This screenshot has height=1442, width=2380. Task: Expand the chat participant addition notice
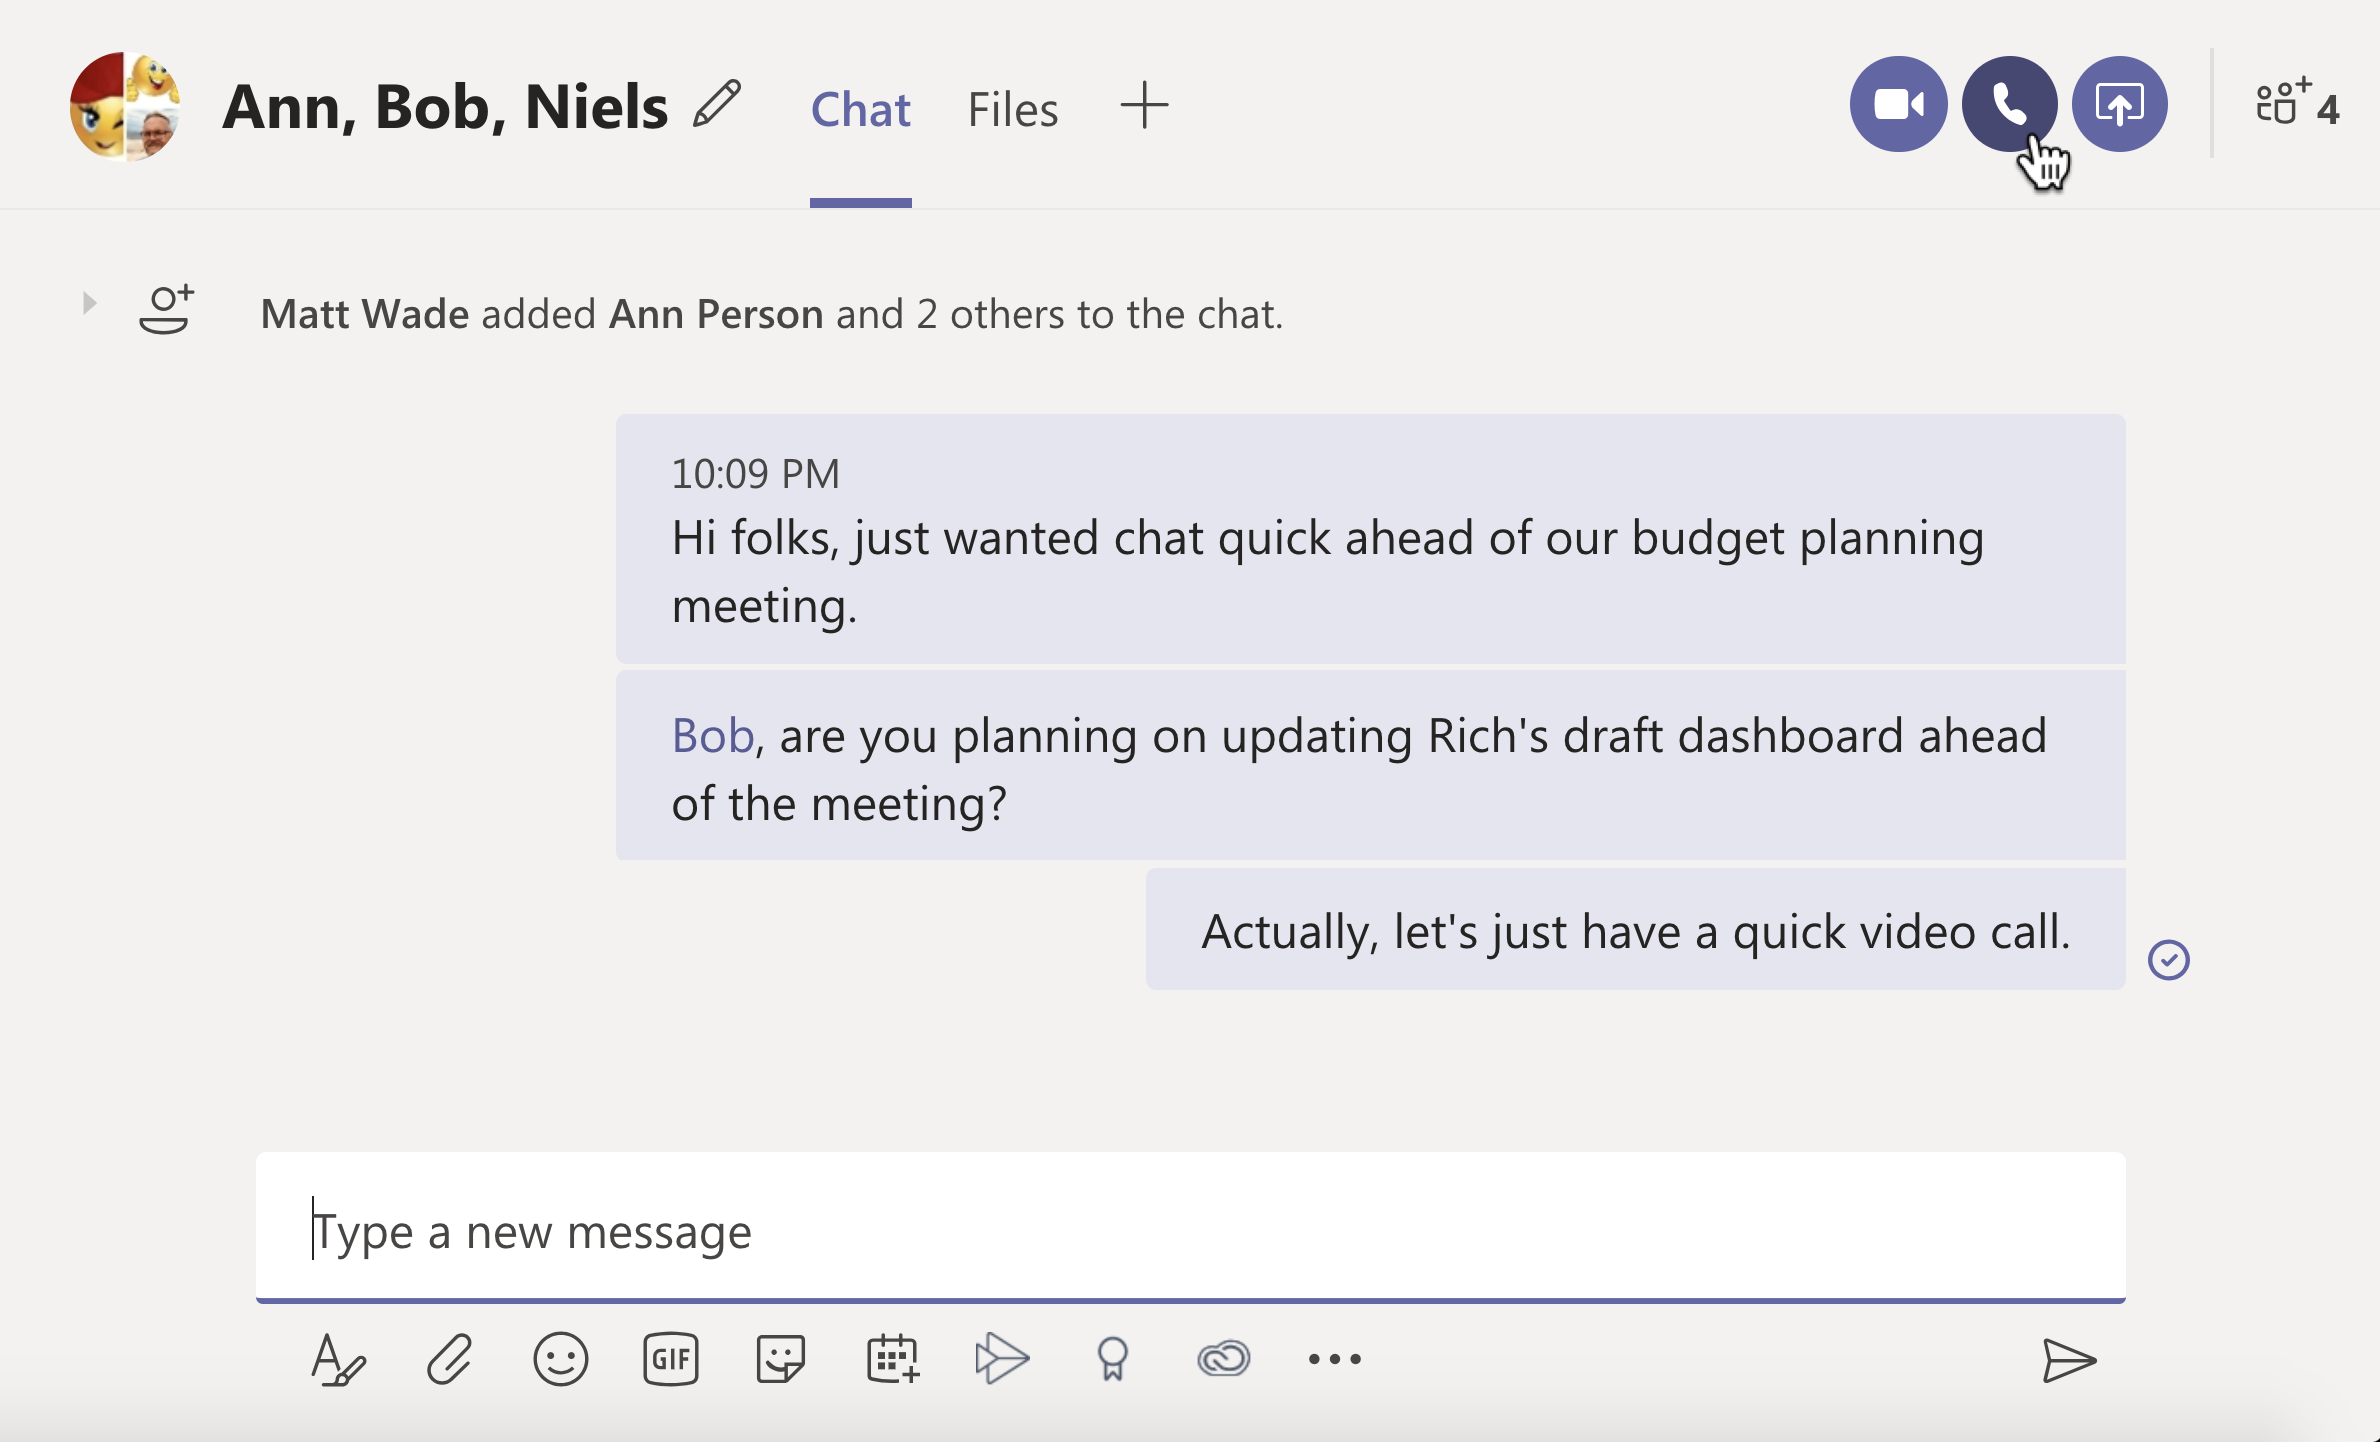point(89,302)
